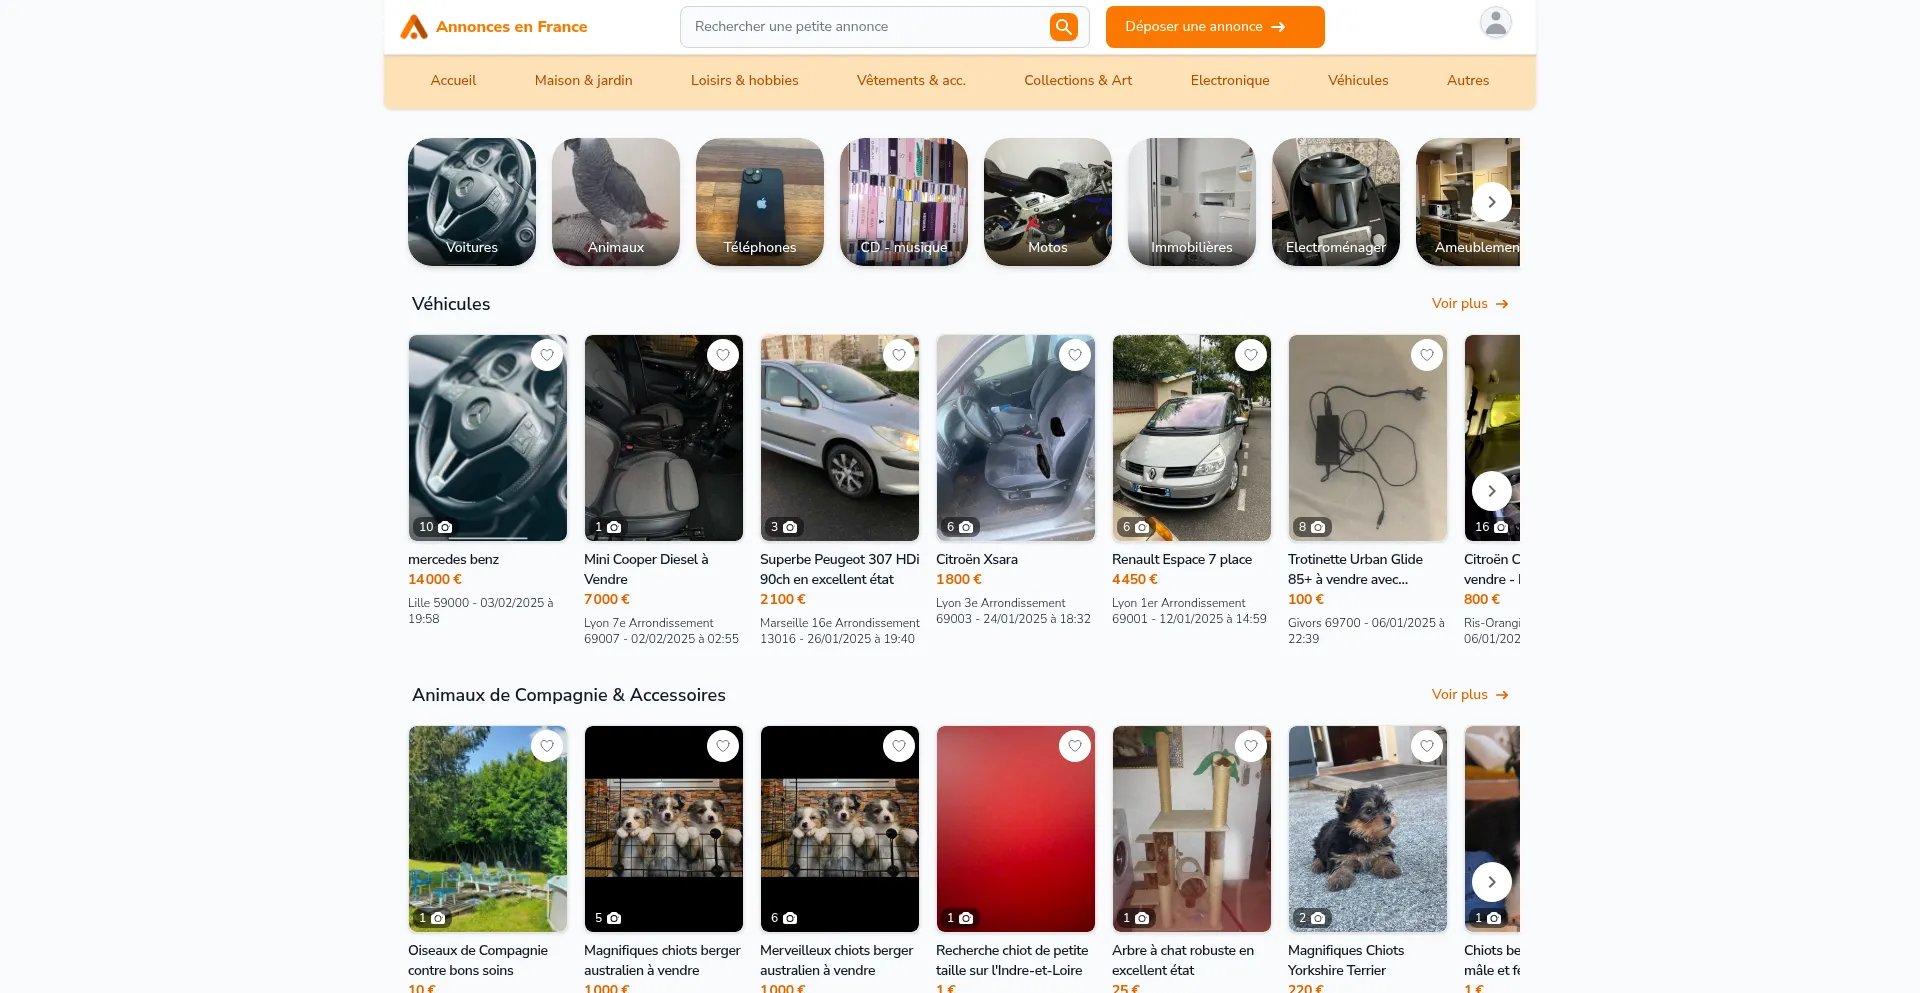1920x993 pixels.
Task: Click Voir plus for Animaux de Compagnie section
Action: coord(1470,695)
